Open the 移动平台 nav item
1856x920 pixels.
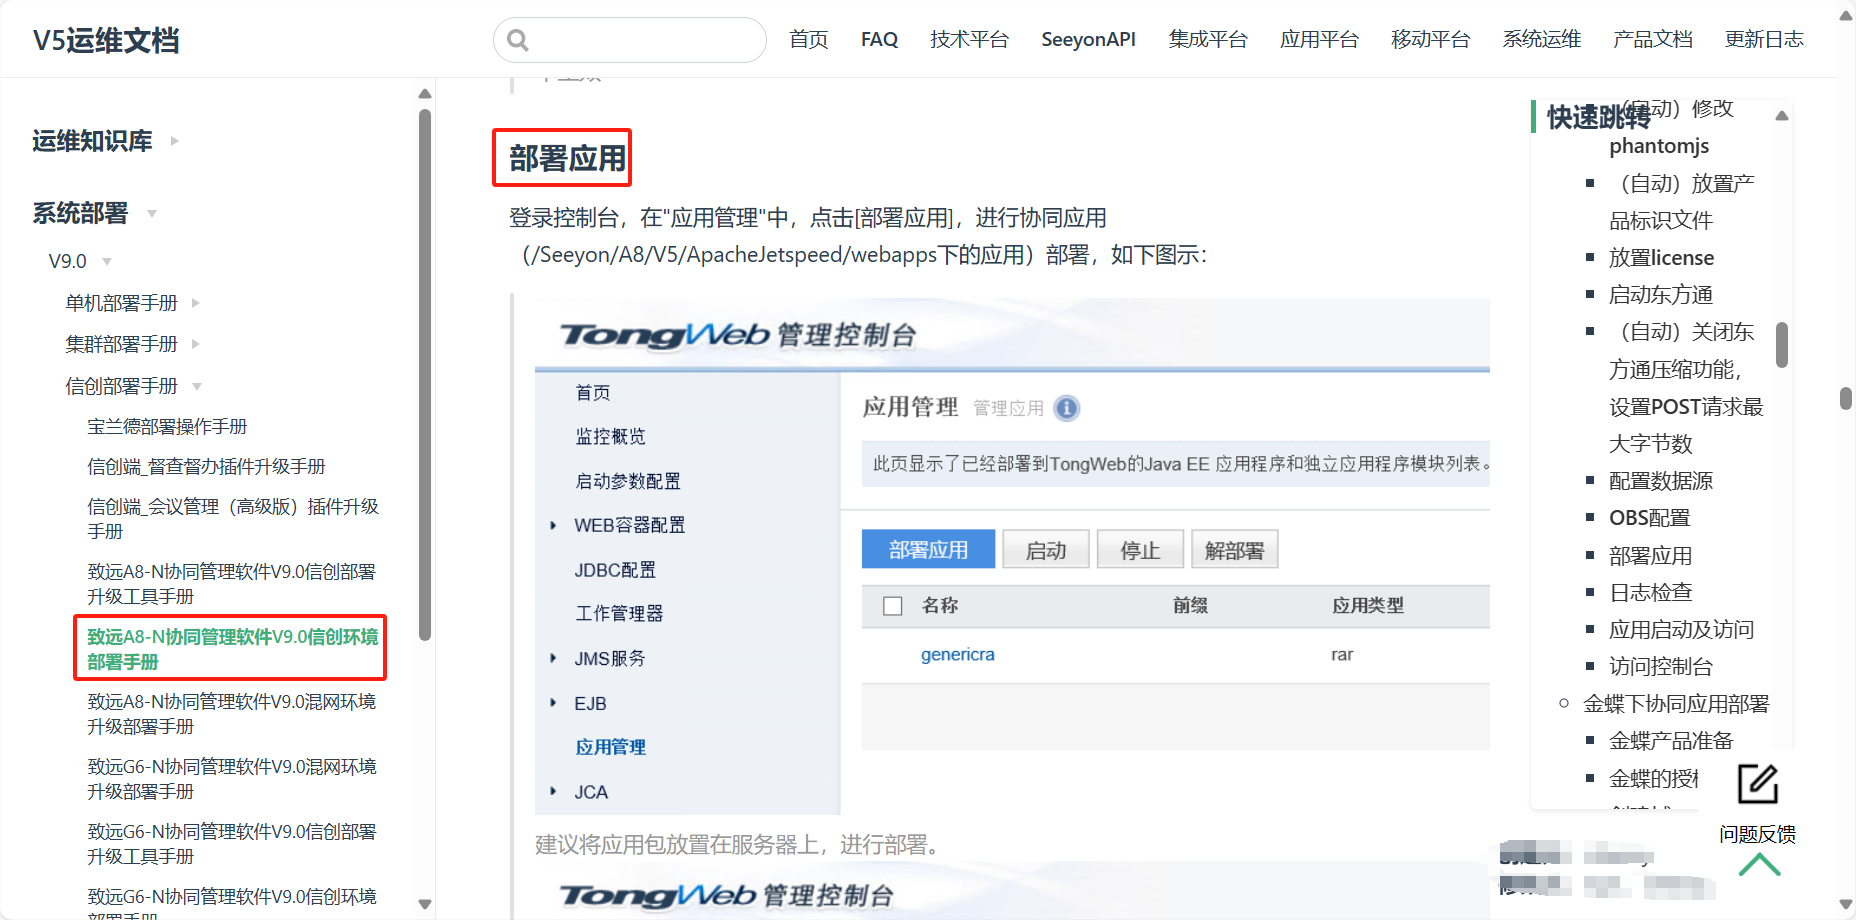click(x=1430, y=39)
